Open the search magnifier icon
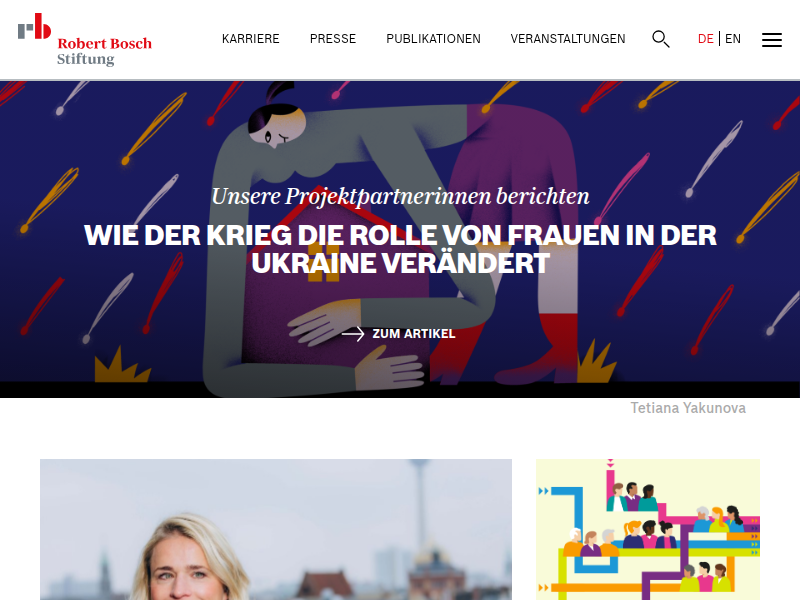This screenshot has width=800, height=600. pos(661,39)
